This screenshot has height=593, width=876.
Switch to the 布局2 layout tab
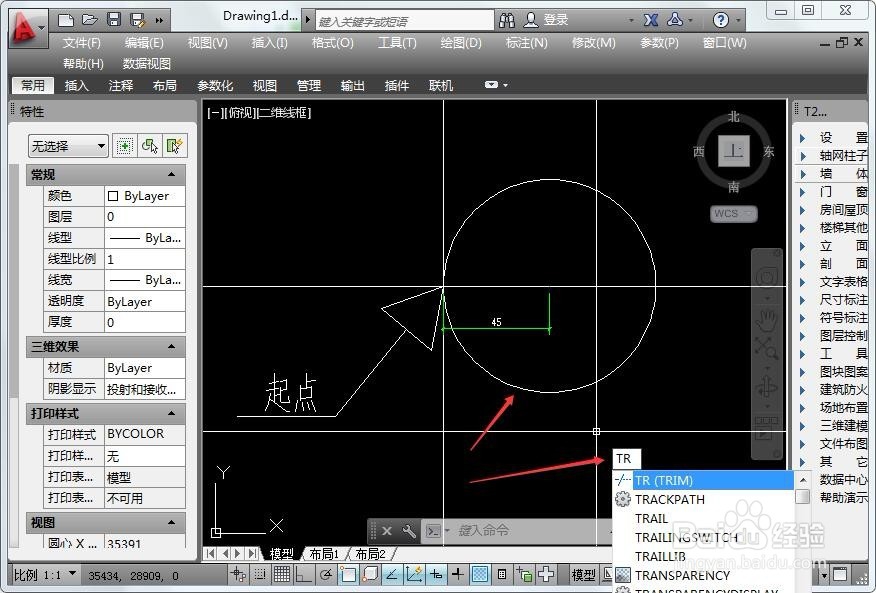pyautogui.click(x=370, y=554)
